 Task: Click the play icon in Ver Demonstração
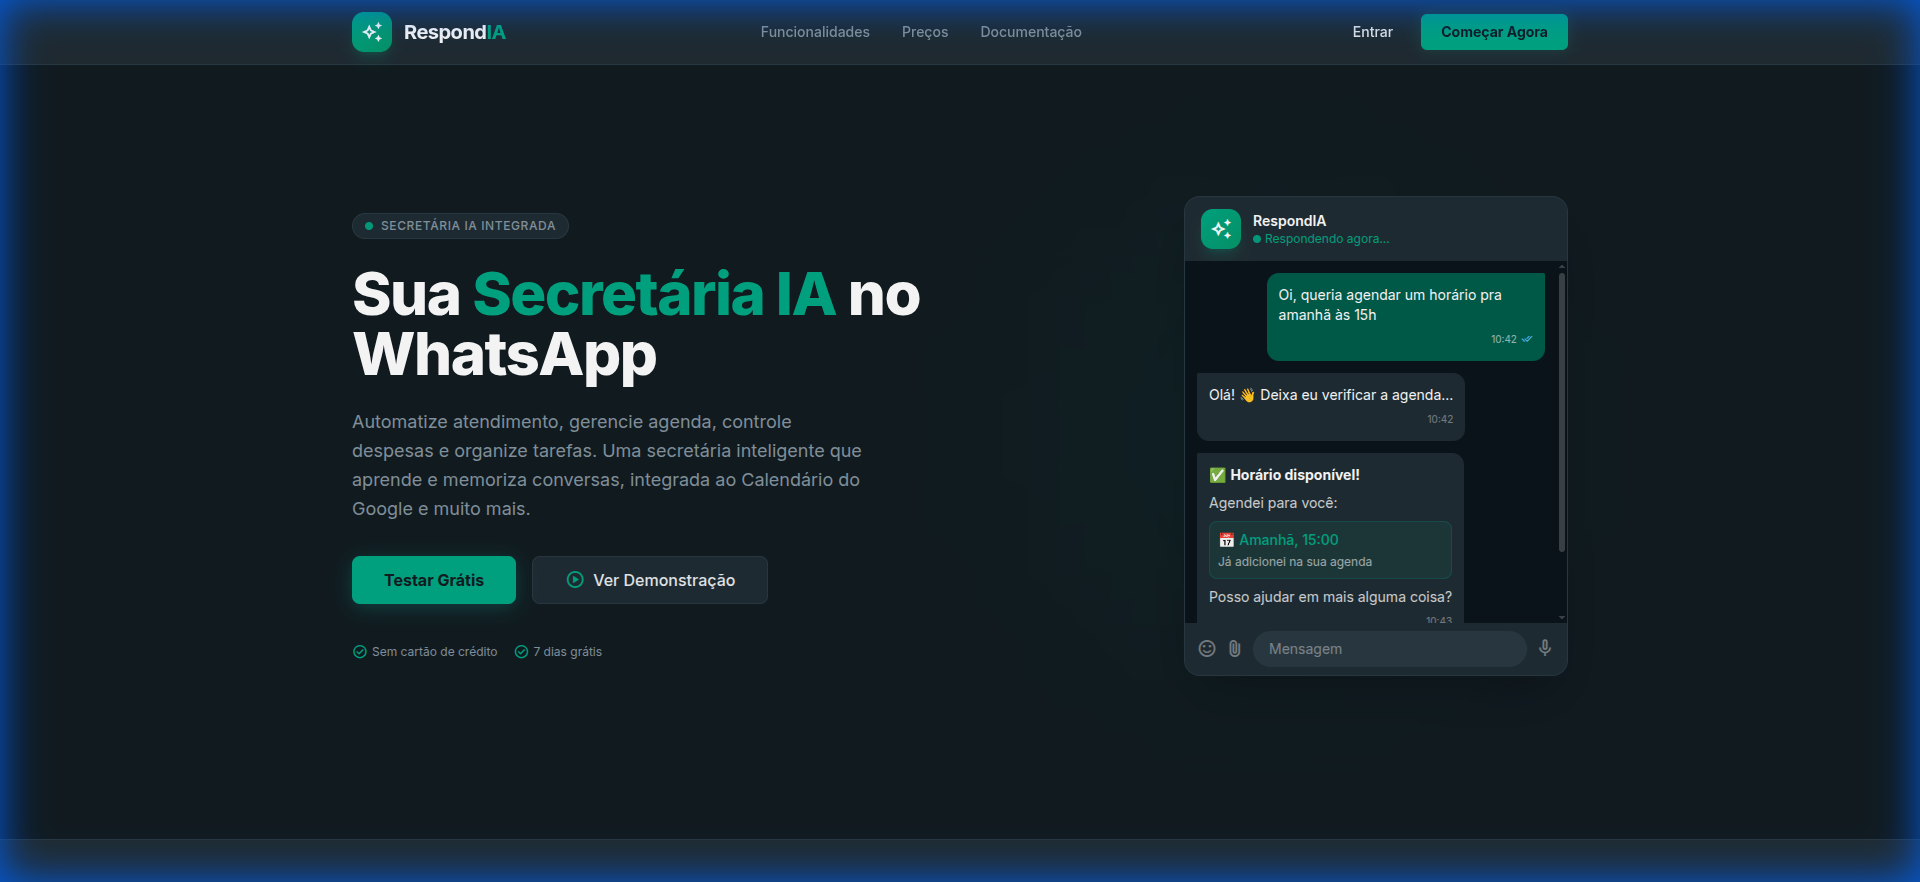coord(575,580)
